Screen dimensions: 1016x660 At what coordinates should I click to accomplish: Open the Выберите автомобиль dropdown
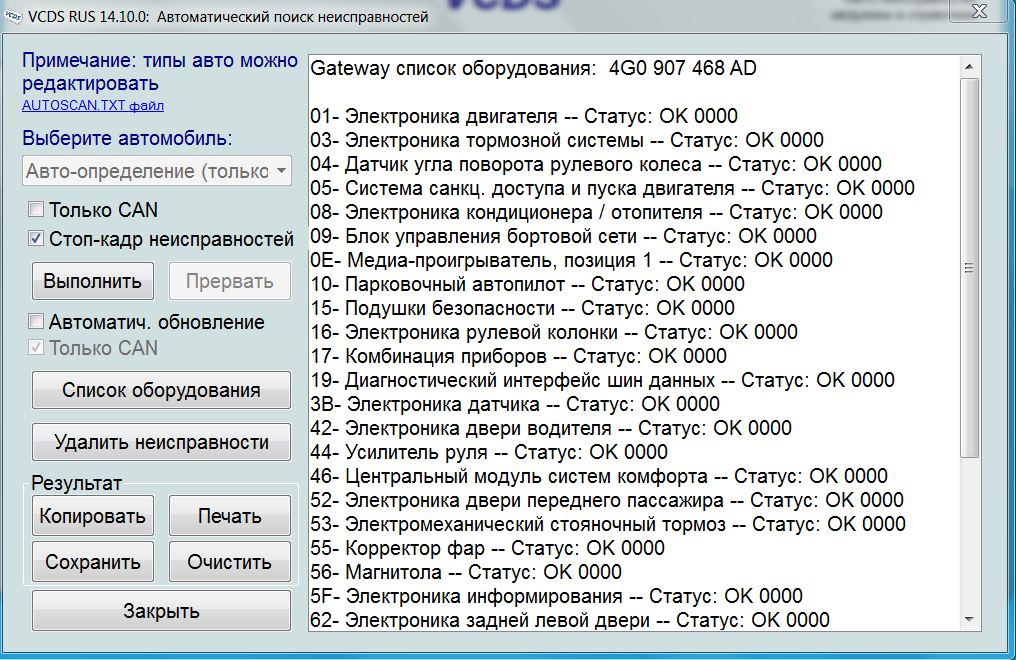[157, 171]
